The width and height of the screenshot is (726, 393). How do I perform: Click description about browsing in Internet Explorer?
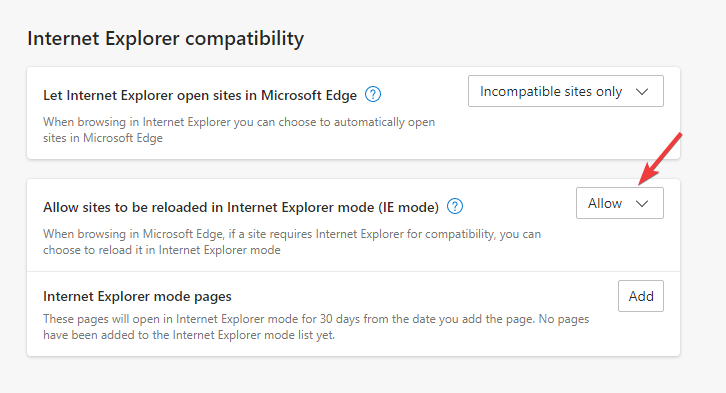point(239,130)
